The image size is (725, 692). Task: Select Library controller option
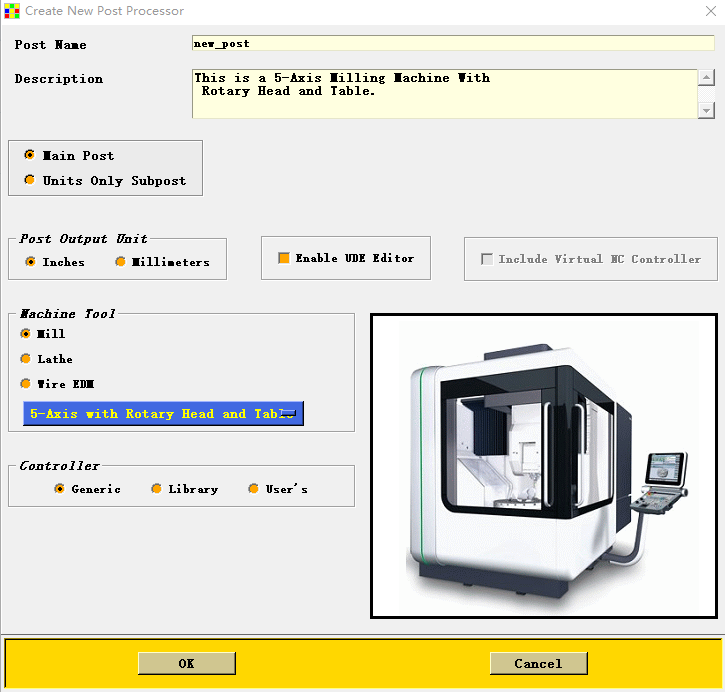[156, 489]
